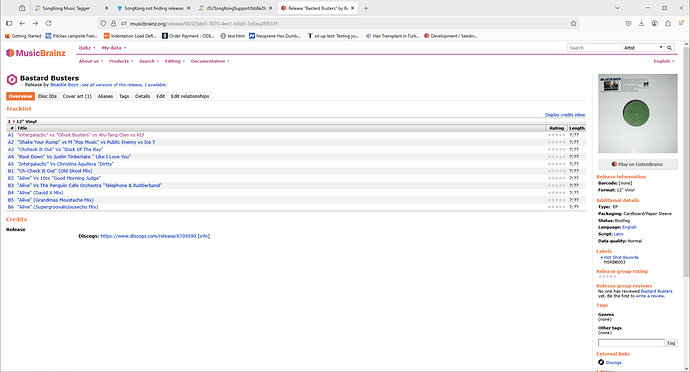Expand the My data menu
The image size is (690, 372).
click(114, 48)
